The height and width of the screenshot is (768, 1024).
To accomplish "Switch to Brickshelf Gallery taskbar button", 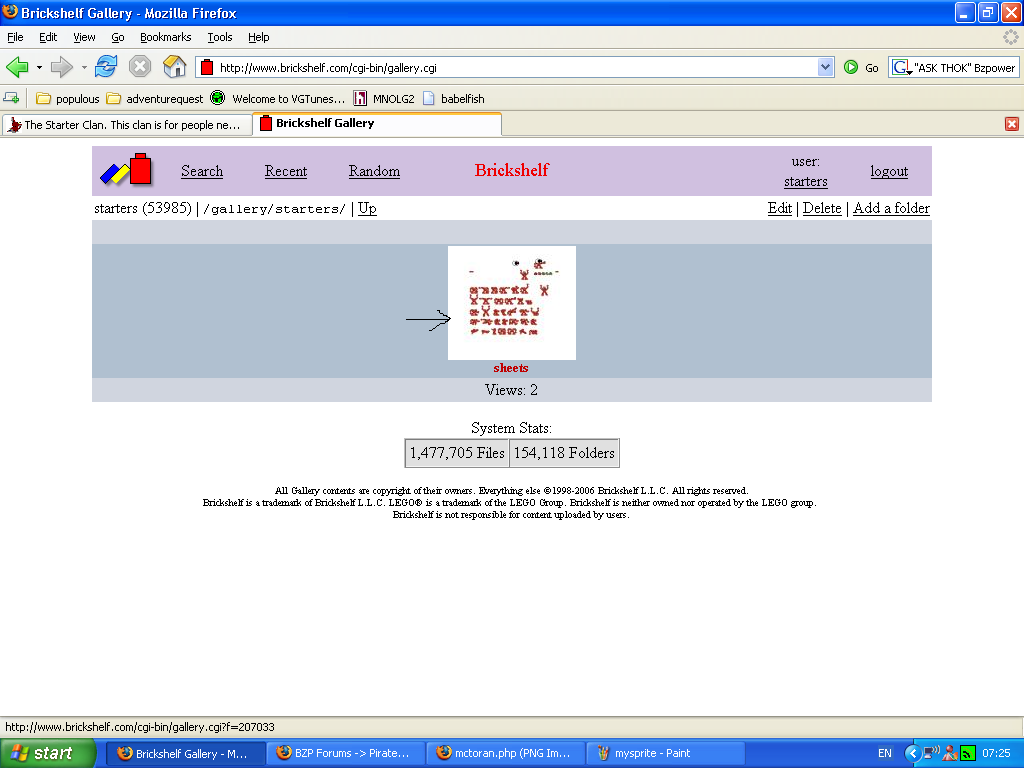I will point(185,754).
